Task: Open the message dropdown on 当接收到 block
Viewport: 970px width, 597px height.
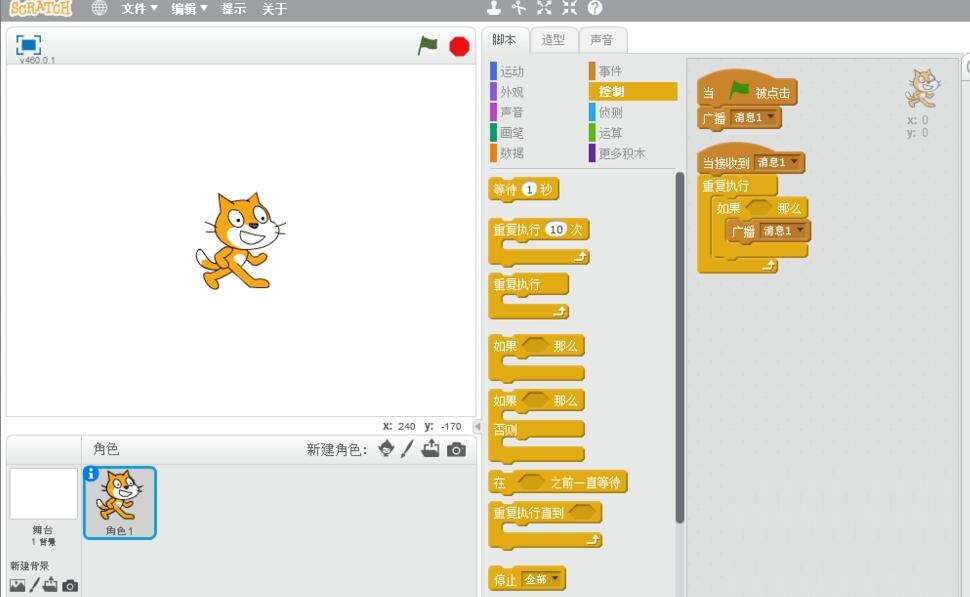Action: pos(794,161)
